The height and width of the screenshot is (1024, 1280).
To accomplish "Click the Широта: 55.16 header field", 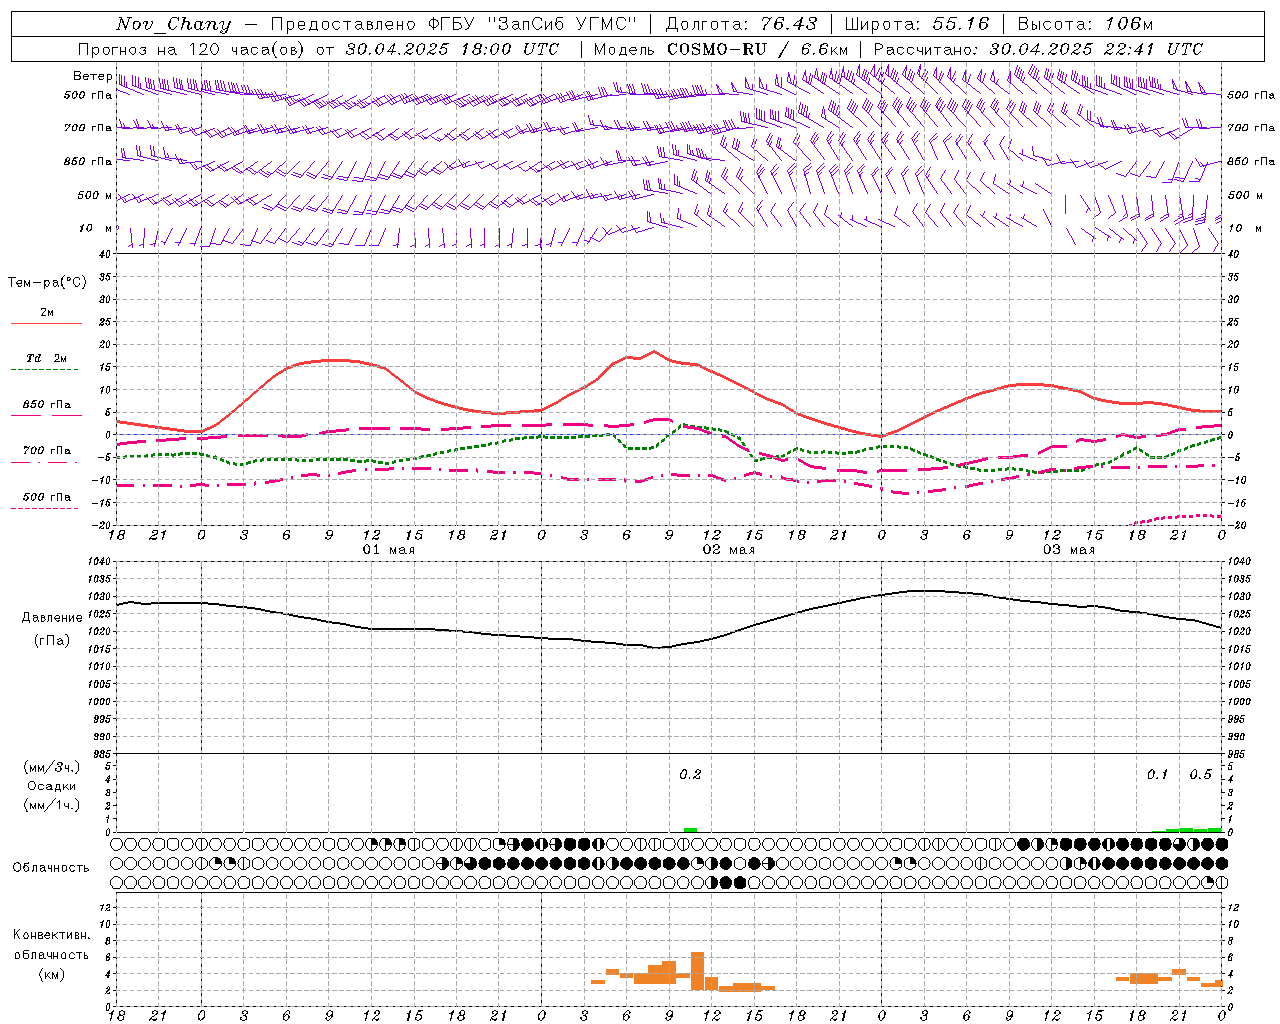I will pos(917,24).
